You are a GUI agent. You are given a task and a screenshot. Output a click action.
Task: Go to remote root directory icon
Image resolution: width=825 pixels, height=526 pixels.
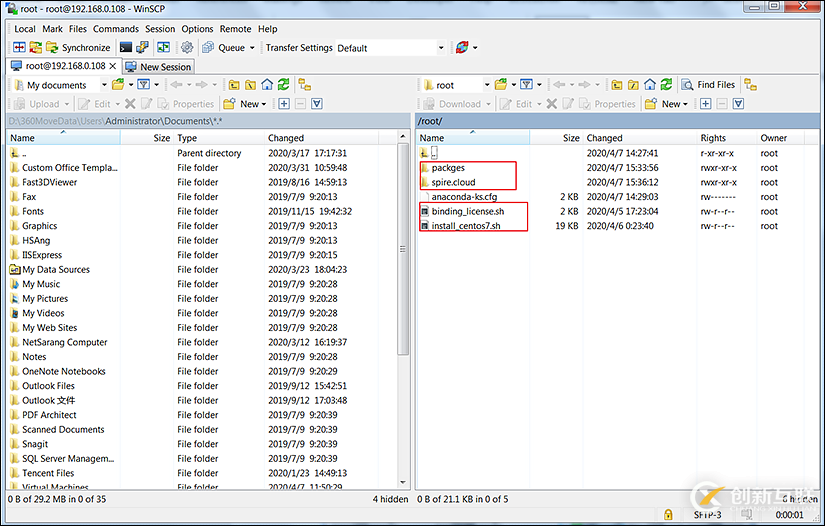click(633, 85)
